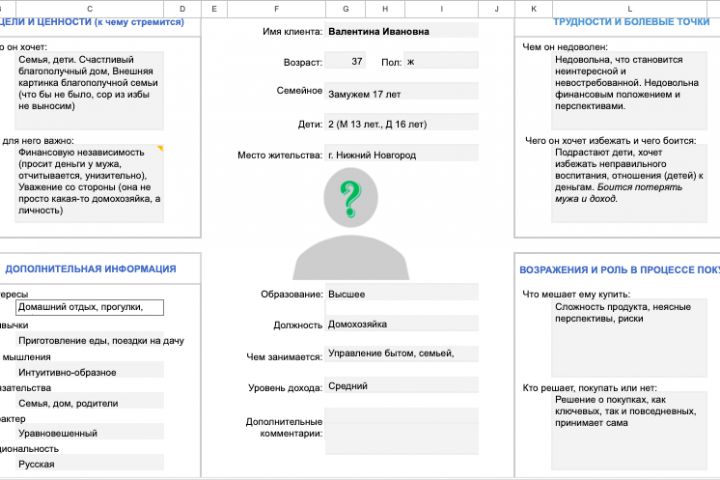Select the children cell 2 (М 13 лет, Д 16 лет)
The image size is (720, 480).
point(402,123)
